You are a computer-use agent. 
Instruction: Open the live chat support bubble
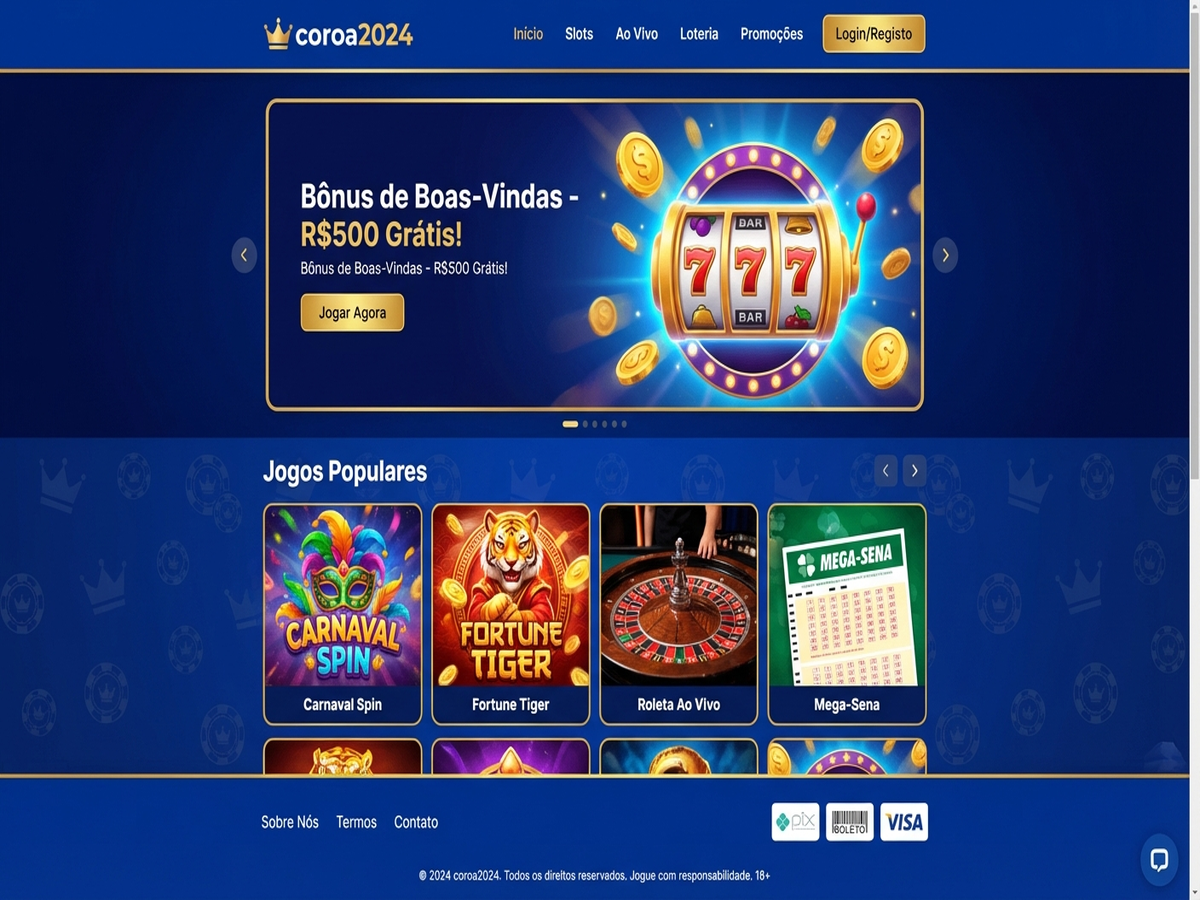1159,860
